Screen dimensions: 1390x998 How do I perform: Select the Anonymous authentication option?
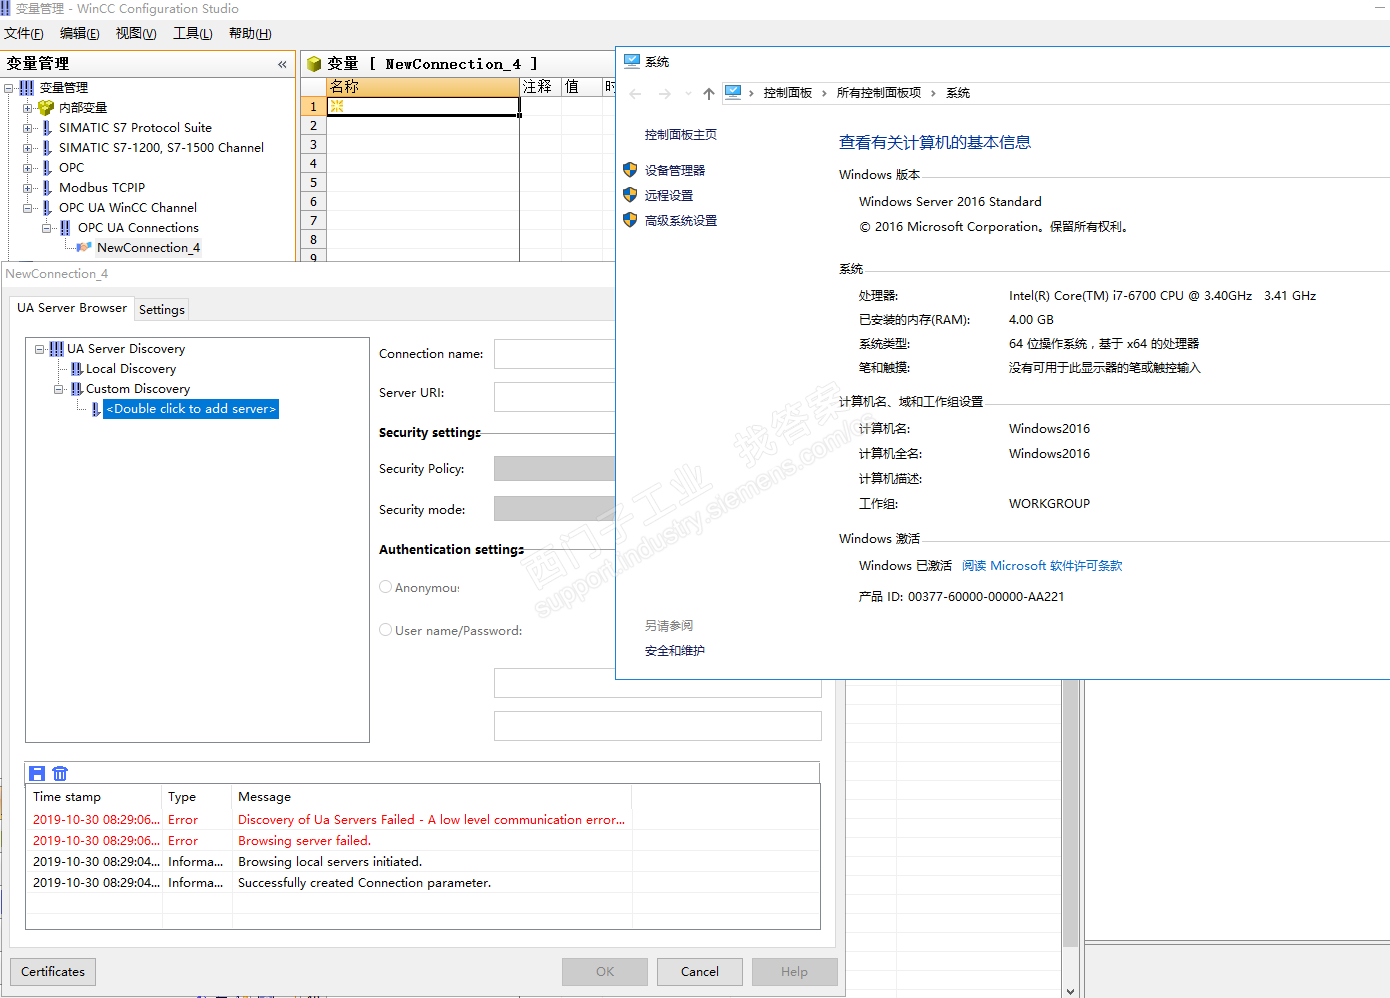pyautogui.click(x=385, y=587)
